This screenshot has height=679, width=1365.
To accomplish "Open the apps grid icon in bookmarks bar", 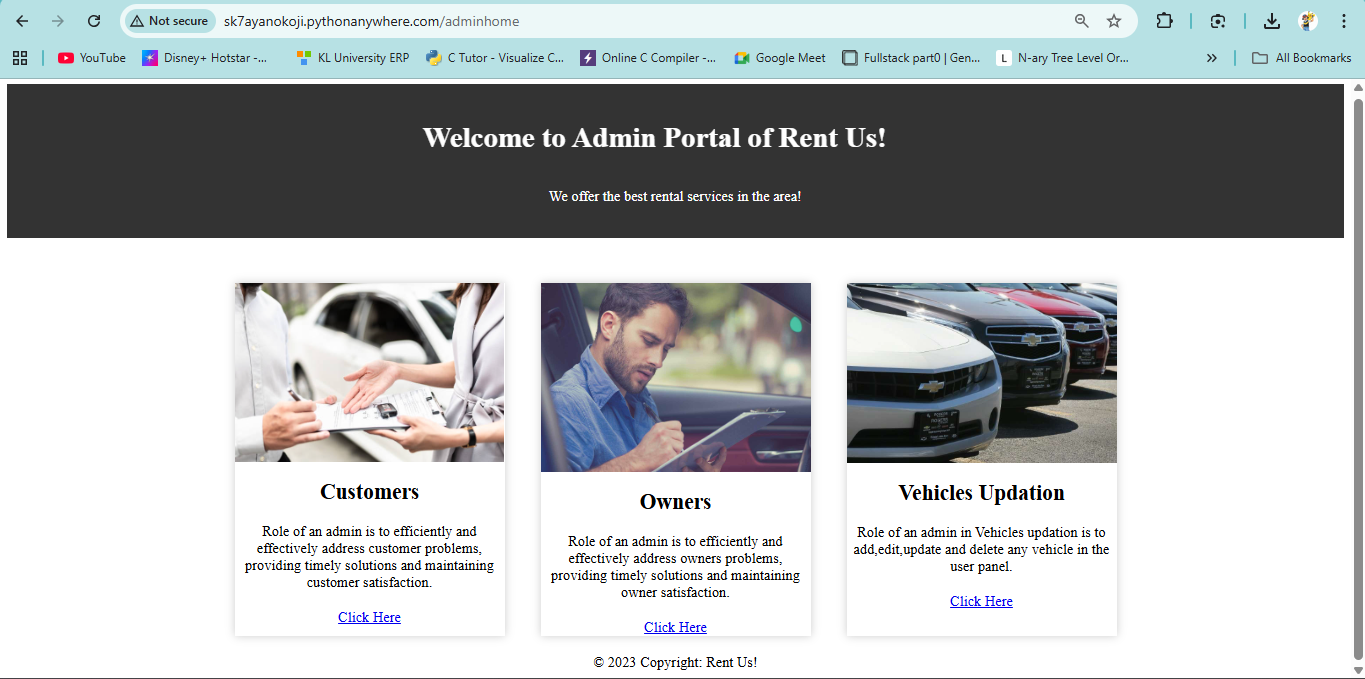I will point(20,58).
